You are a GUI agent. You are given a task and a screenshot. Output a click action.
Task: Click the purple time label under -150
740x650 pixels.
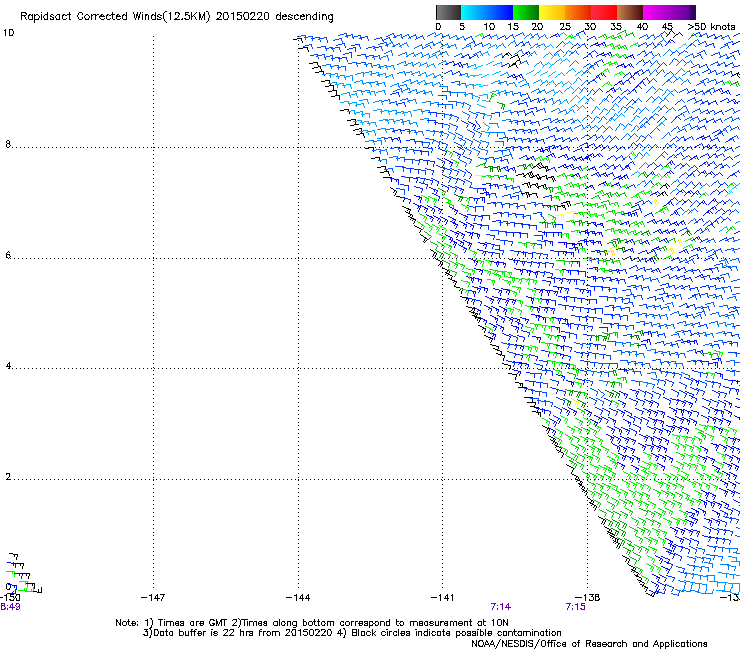tap(10, 607)
